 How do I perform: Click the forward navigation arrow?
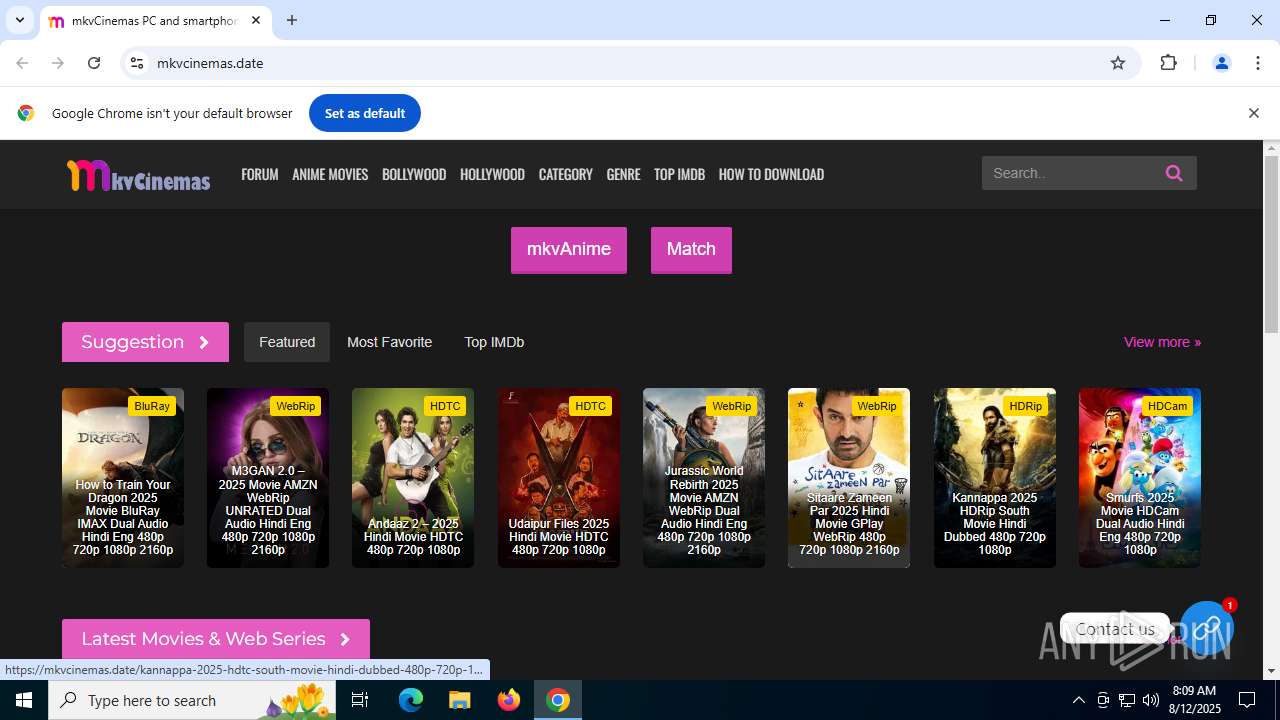pos(58,63)
